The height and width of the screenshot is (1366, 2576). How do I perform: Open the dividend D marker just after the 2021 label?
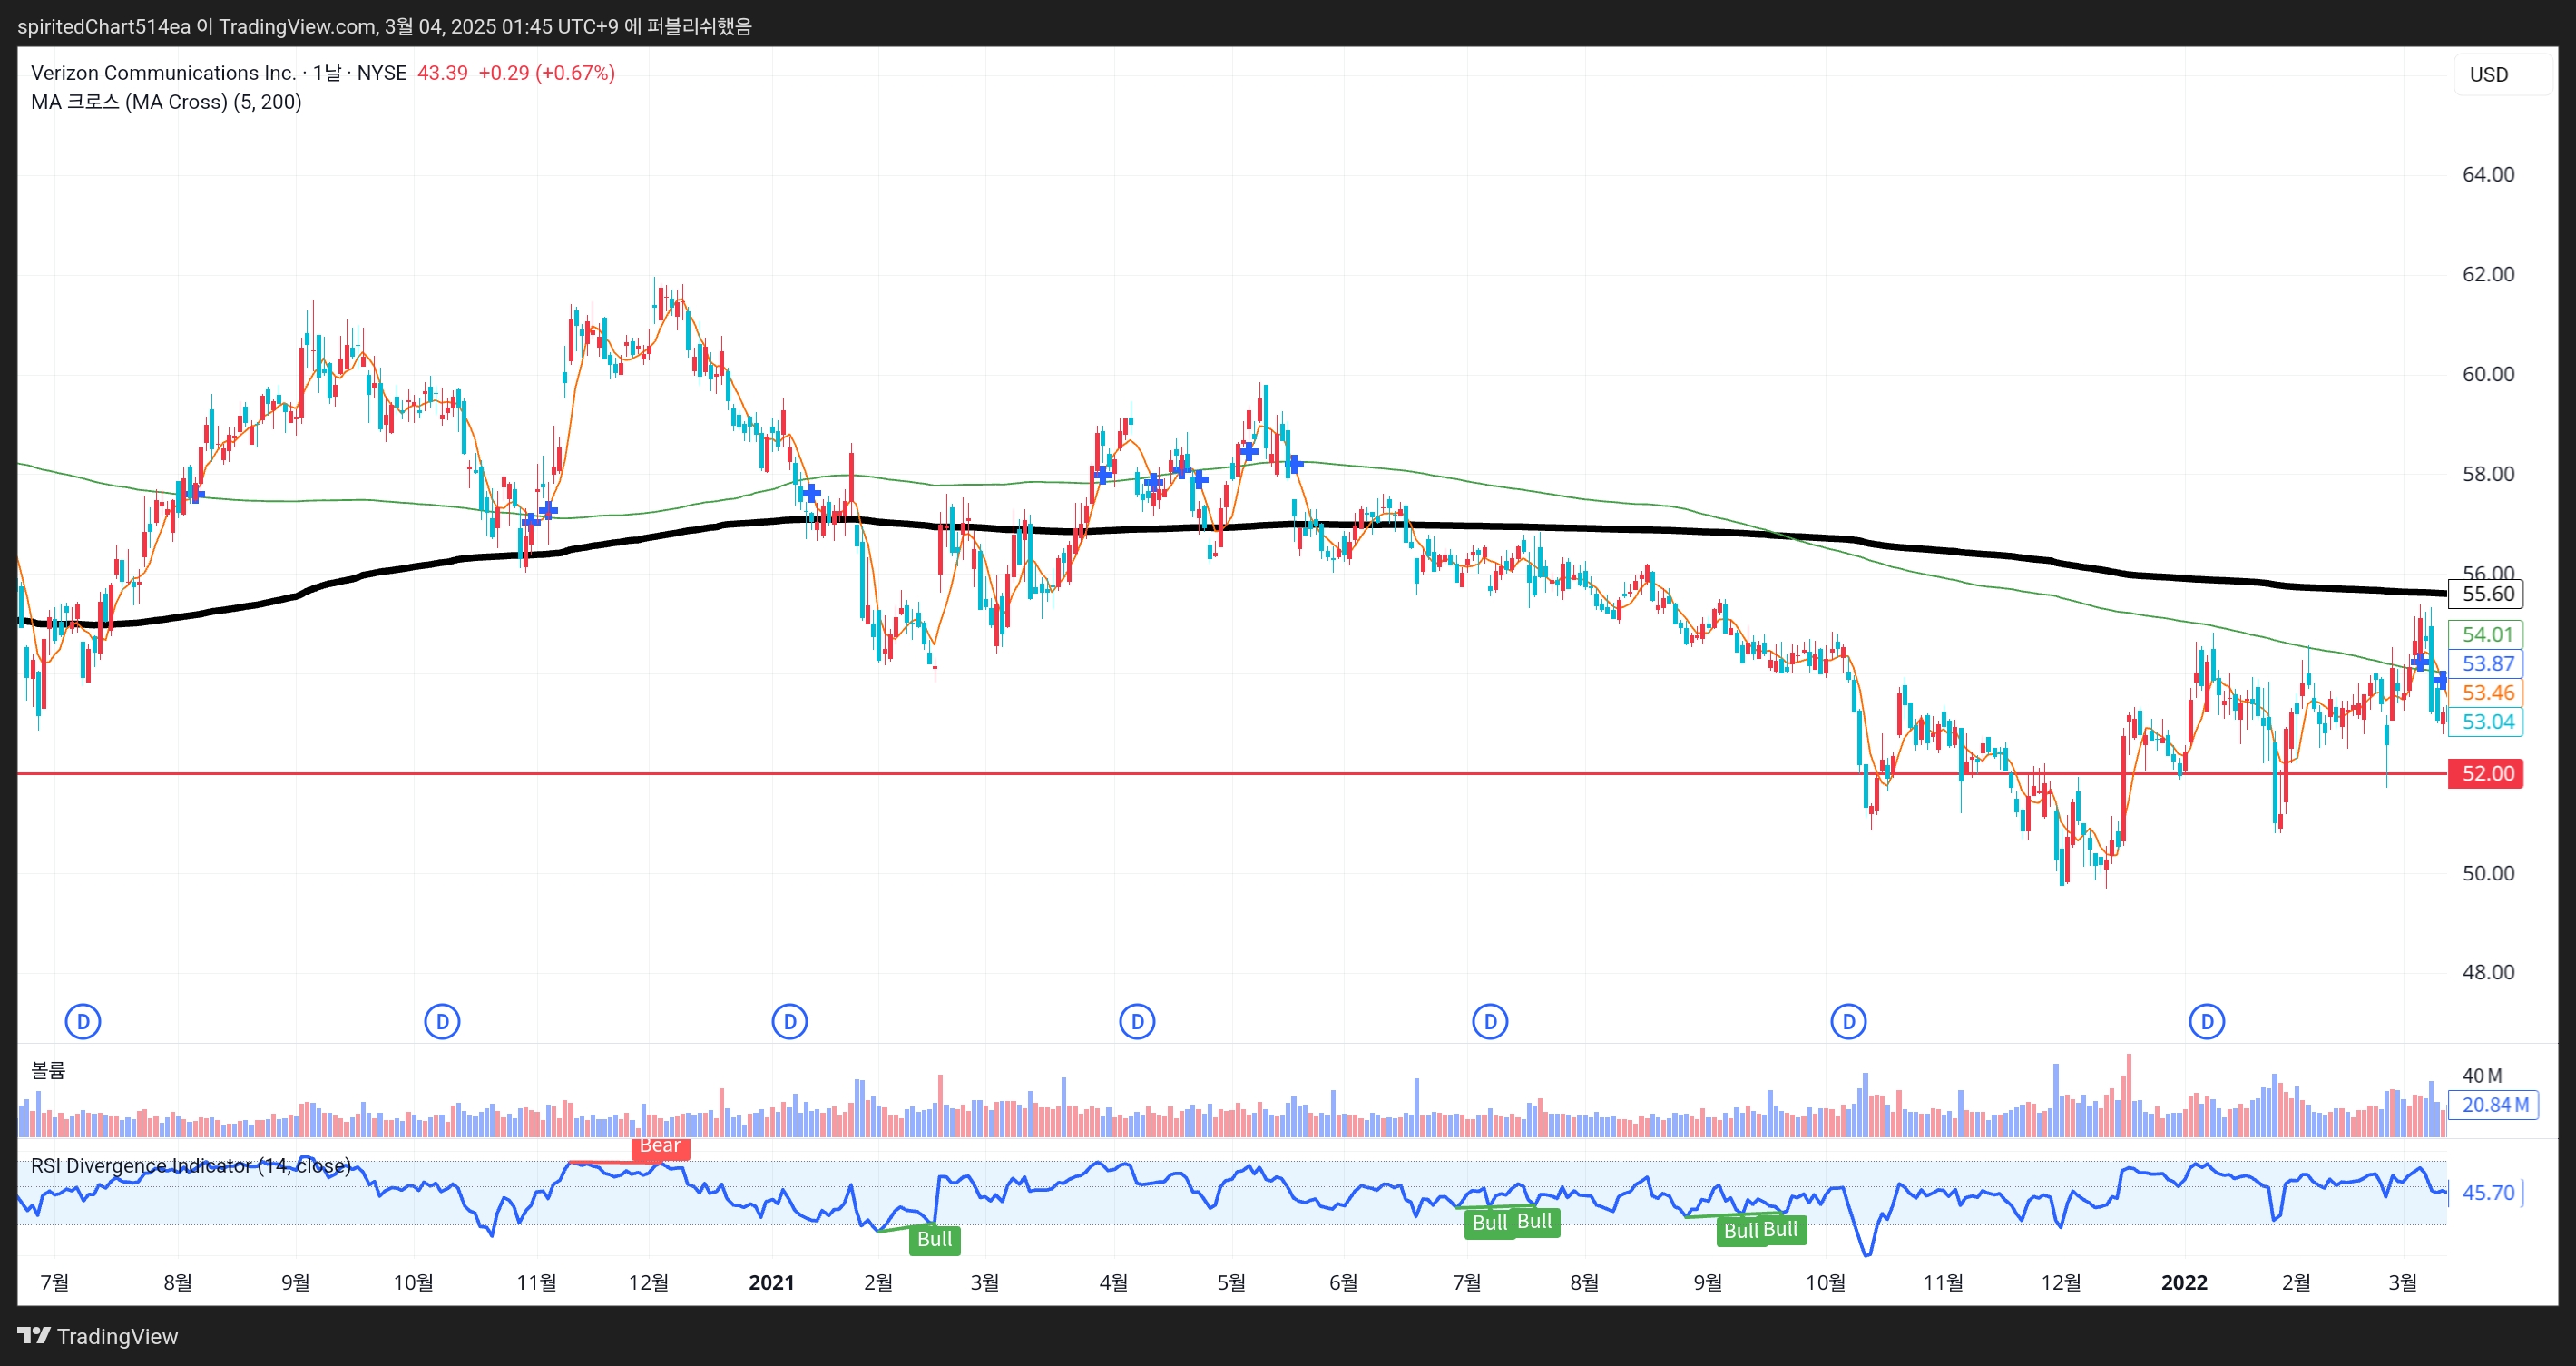coord(790,1022)
